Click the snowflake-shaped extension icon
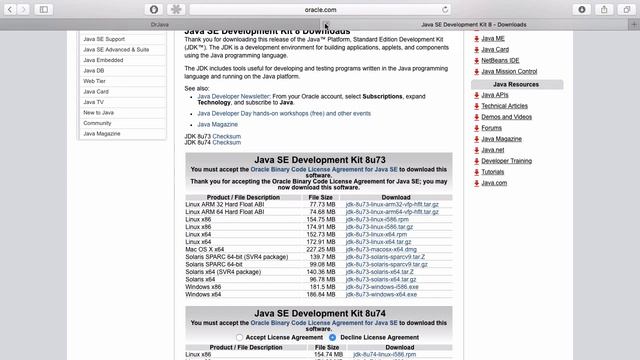This screenshot has width=640, height=360. tap(176, 9)
